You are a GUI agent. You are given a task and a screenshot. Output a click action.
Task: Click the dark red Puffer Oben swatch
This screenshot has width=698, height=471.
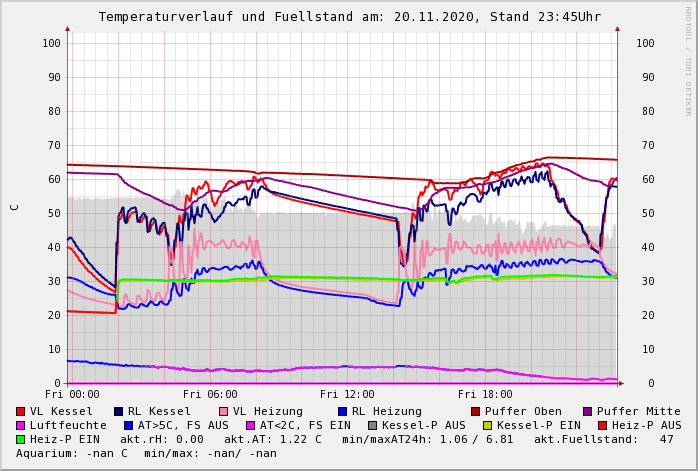(475, 411)
